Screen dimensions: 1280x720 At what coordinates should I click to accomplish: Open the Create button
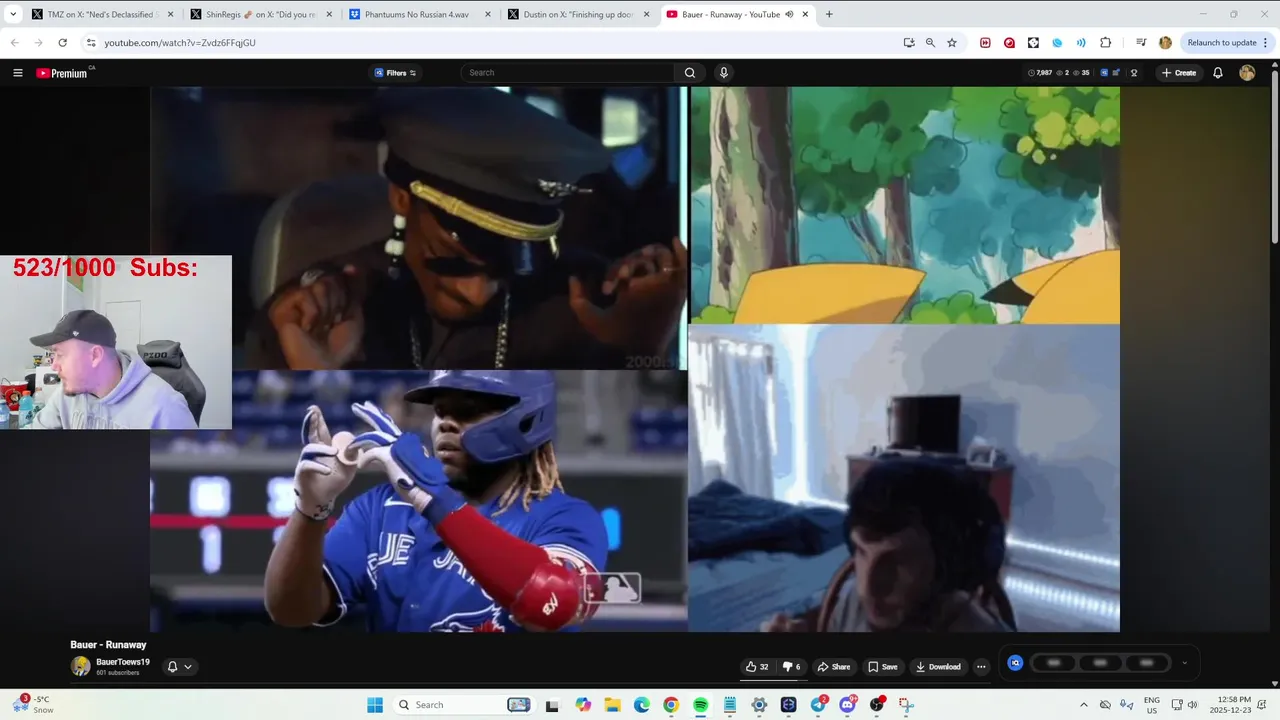1178,73
